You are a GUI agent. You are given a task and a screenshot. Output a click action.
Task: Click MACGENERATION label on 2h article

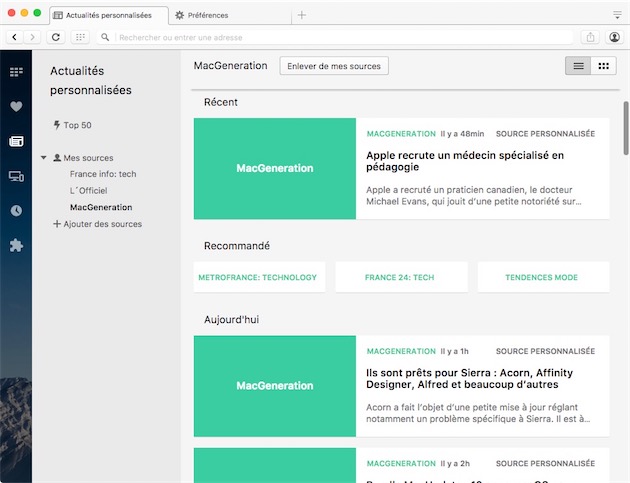[x=401, y=463]
